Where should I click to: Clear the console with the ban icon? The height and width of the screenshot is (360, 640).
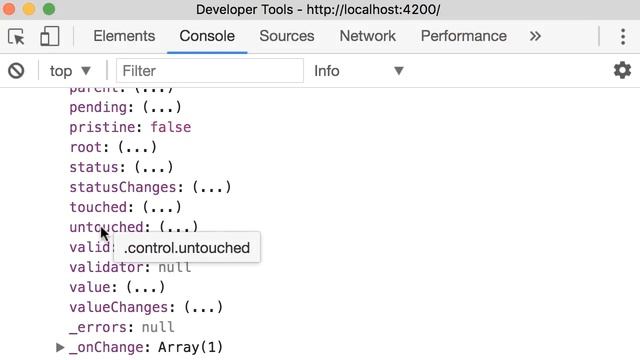coord(16,71)
